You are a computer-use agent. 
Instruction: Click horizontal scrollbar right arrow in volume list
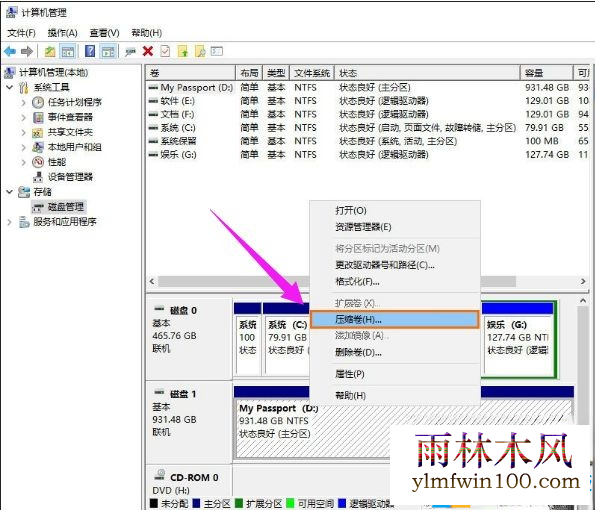pyautogui.click(x=583, y=281)
